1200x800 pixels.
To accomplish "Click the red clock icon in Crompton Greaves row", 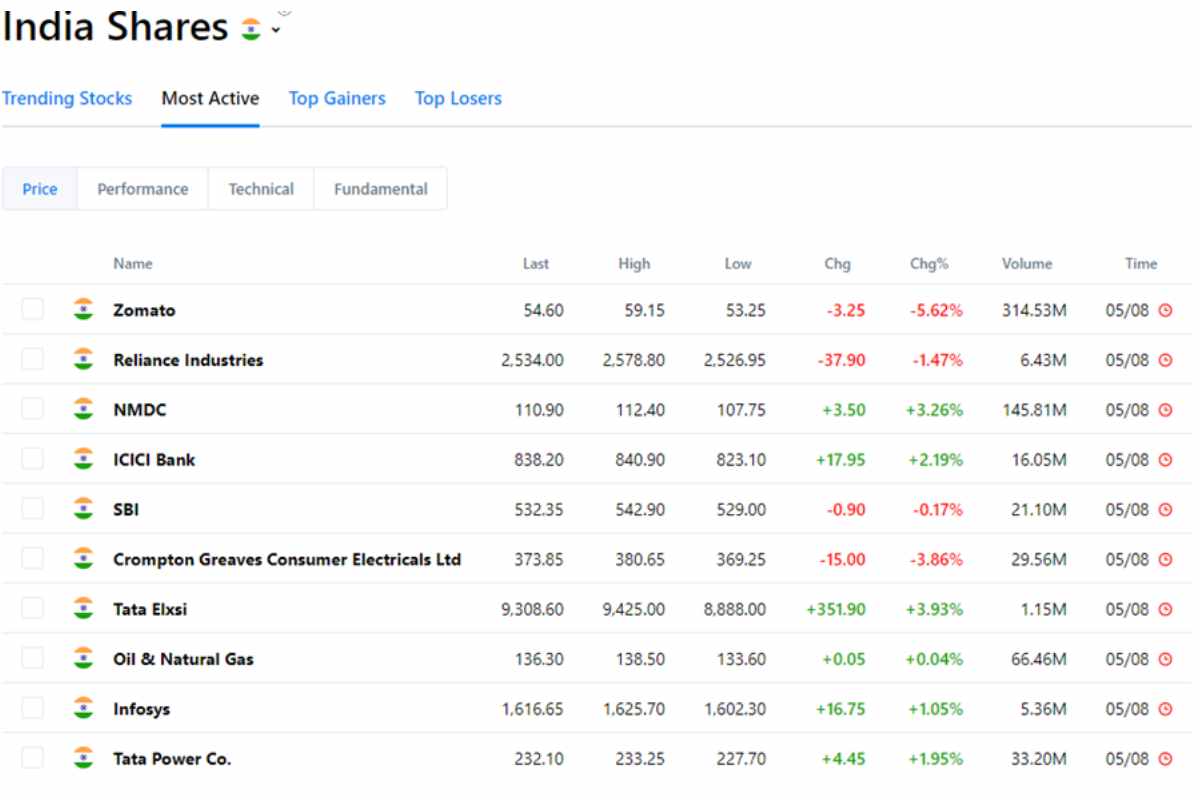I will pyautogui.click(x=1165, y=560).
